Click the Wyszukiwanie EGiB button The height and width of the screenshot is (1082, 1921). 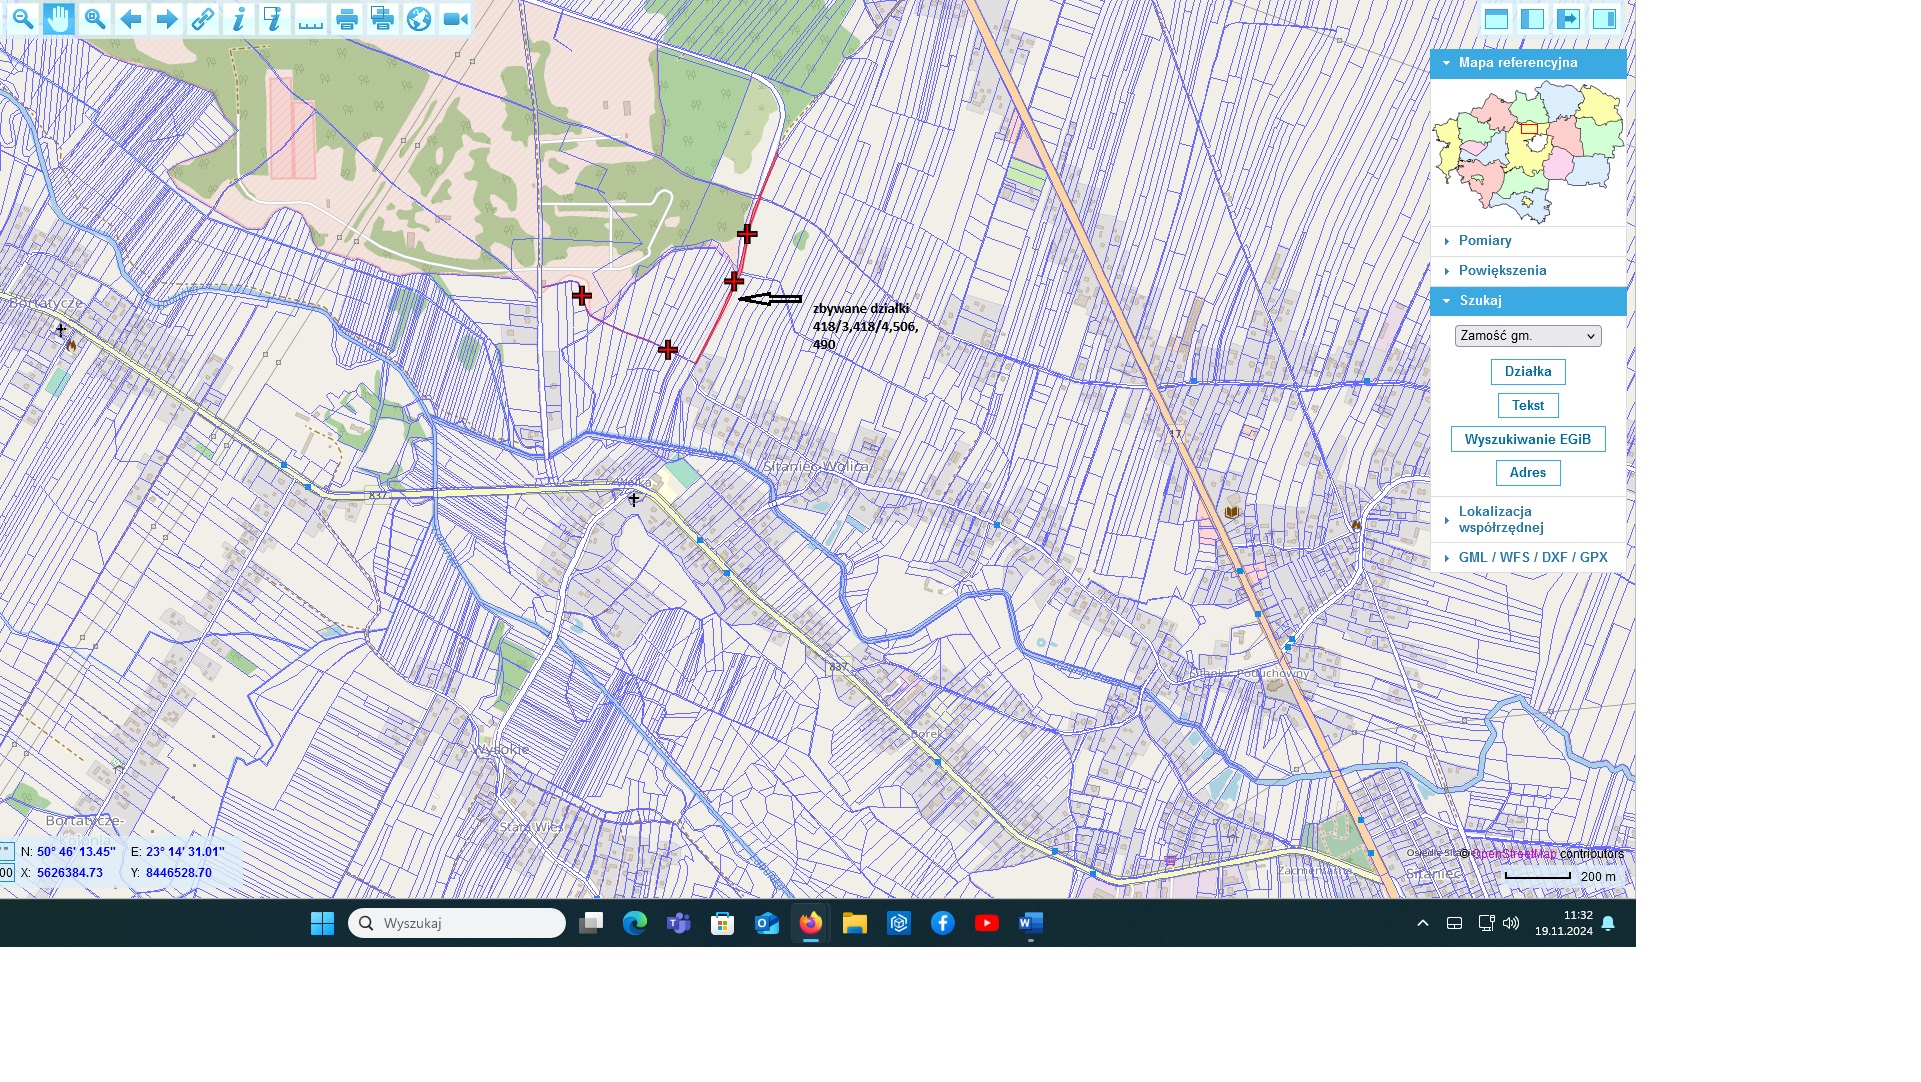click(x=1527, y=440)
